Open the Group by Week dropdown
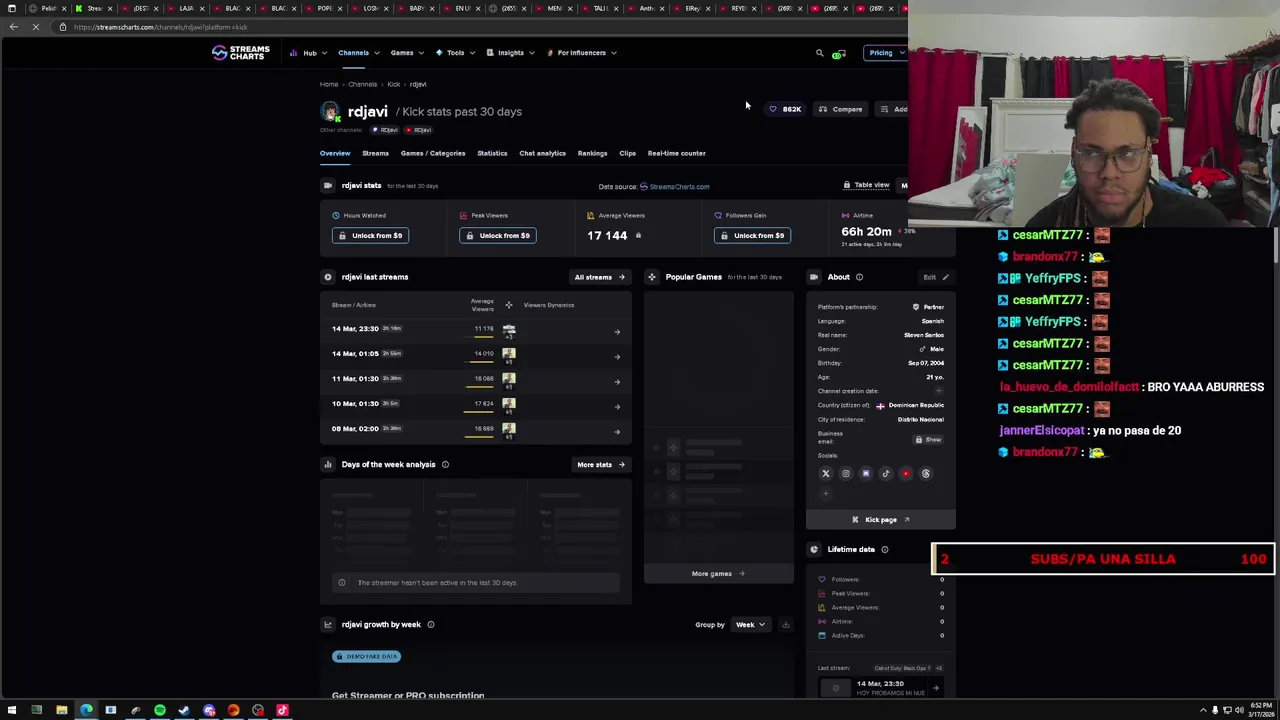This screenshot has height=720, width=1280. coord(749,625)
